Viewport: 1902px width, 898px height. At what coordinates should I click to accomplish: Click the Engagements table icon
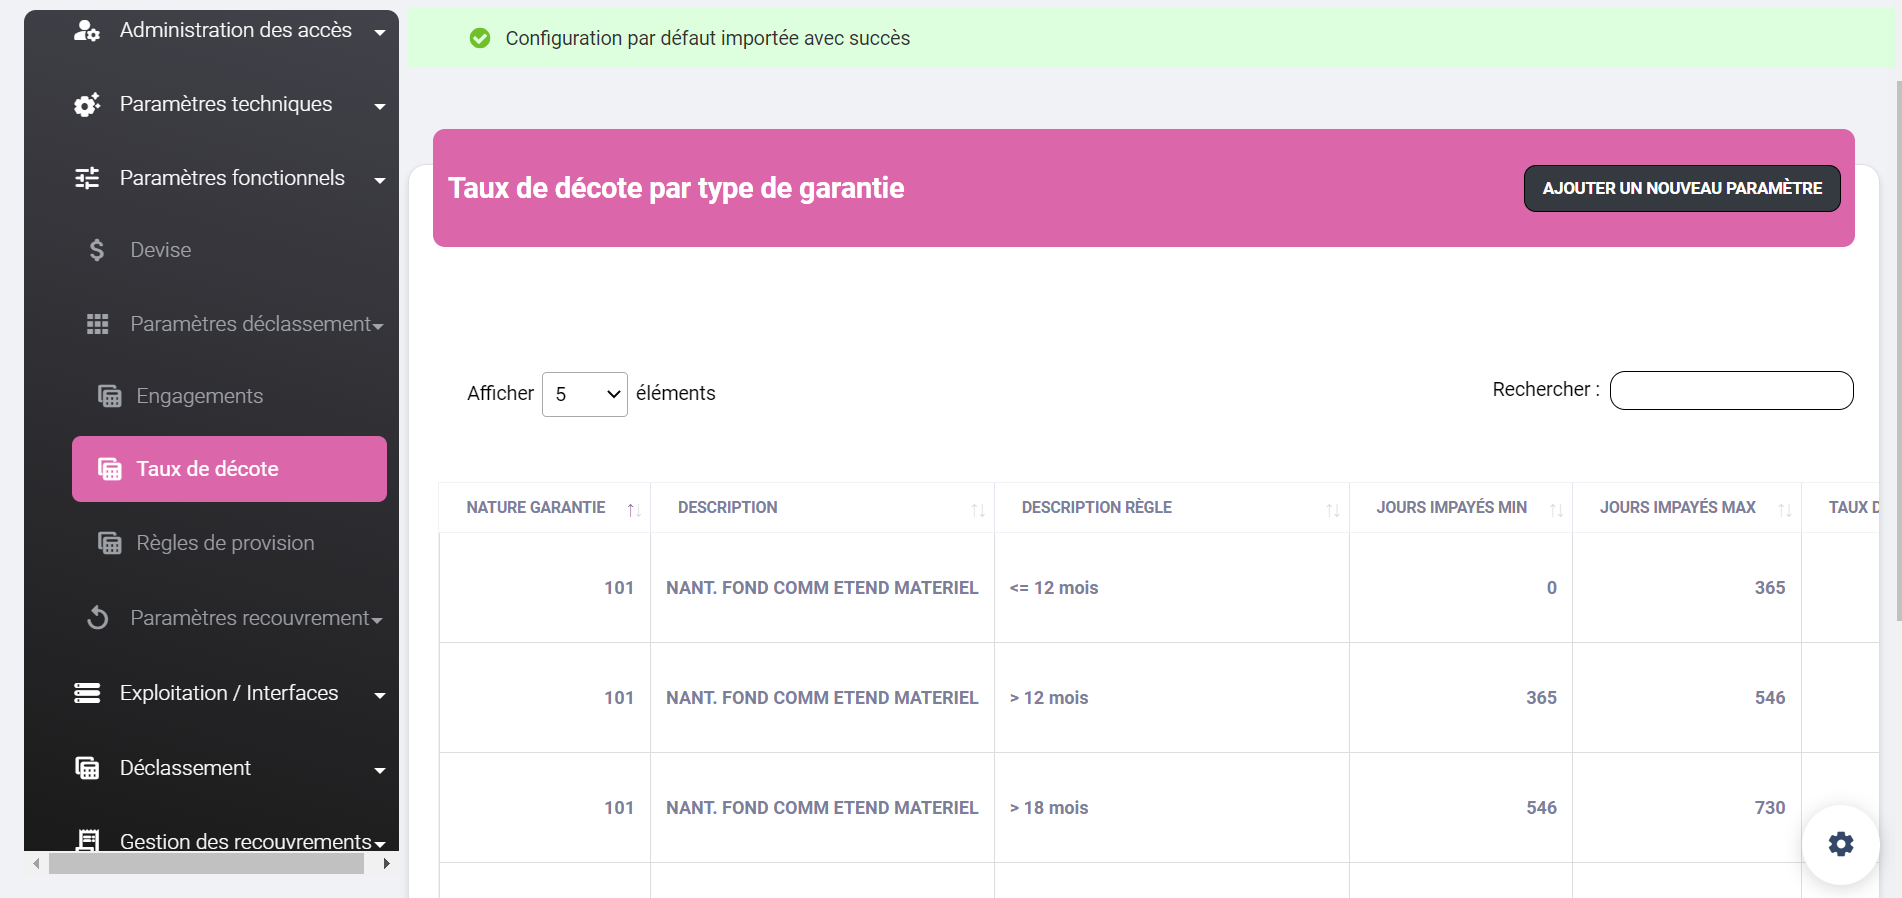tap(109, 396)
